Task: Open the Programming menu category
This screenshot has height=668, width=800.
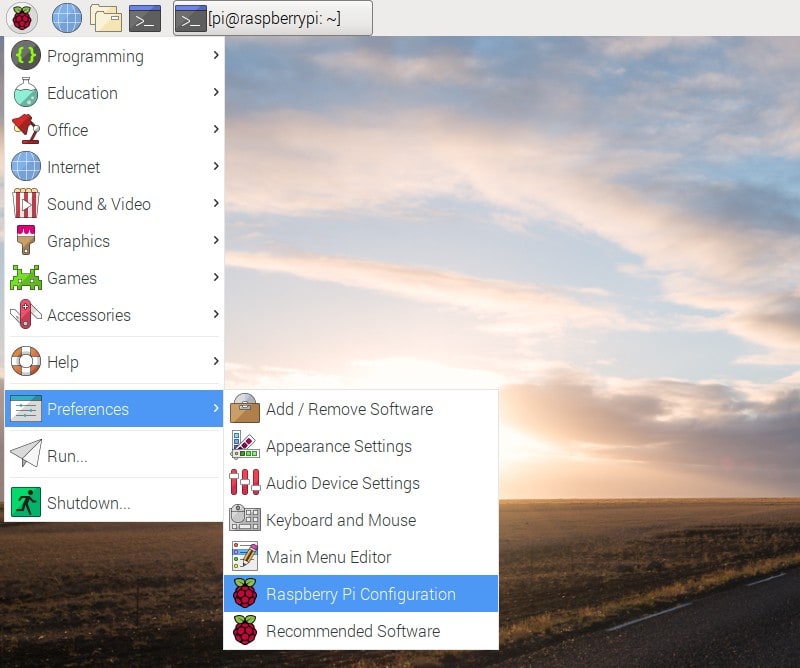Action: click(x=114, y=56)
